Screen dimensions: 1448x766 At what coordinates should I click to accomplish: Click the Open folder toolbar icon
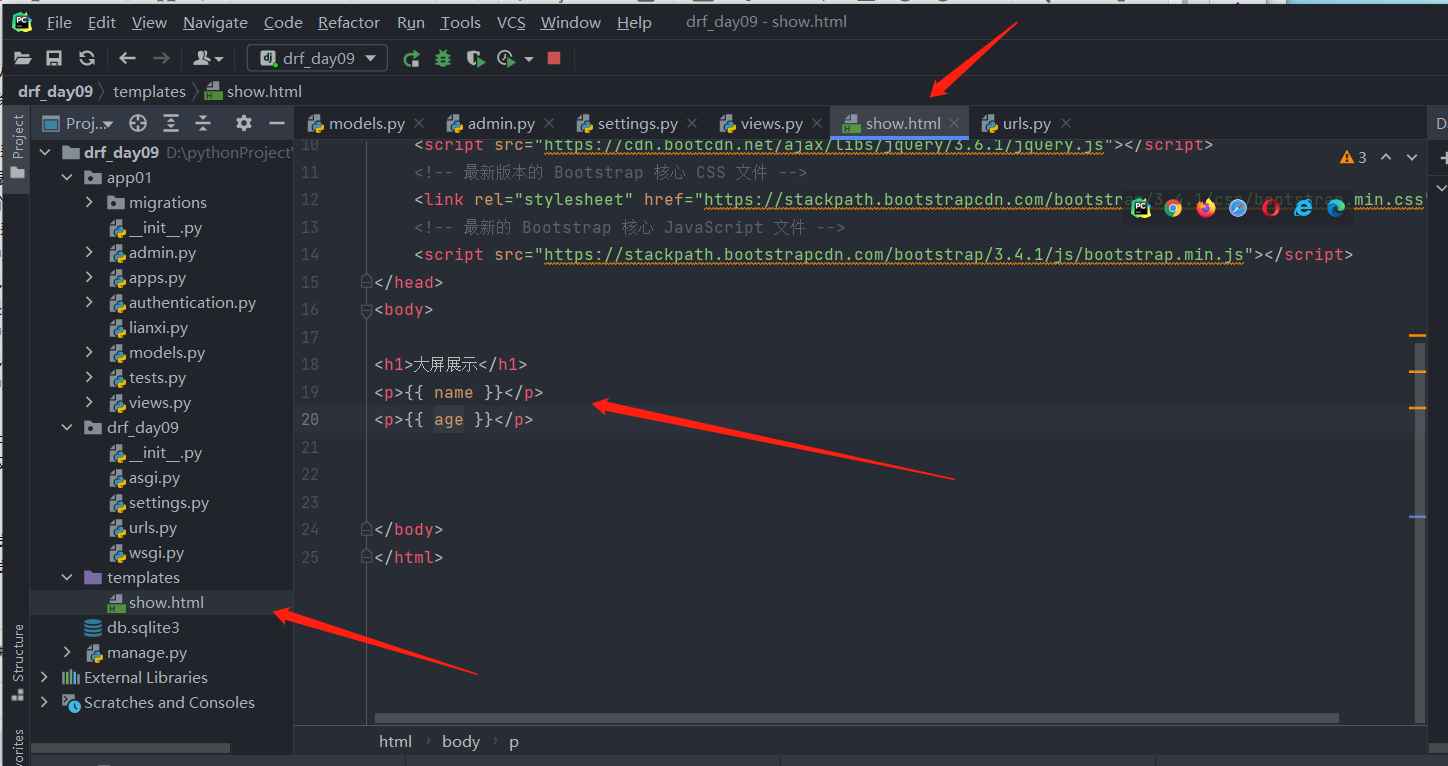22,59
